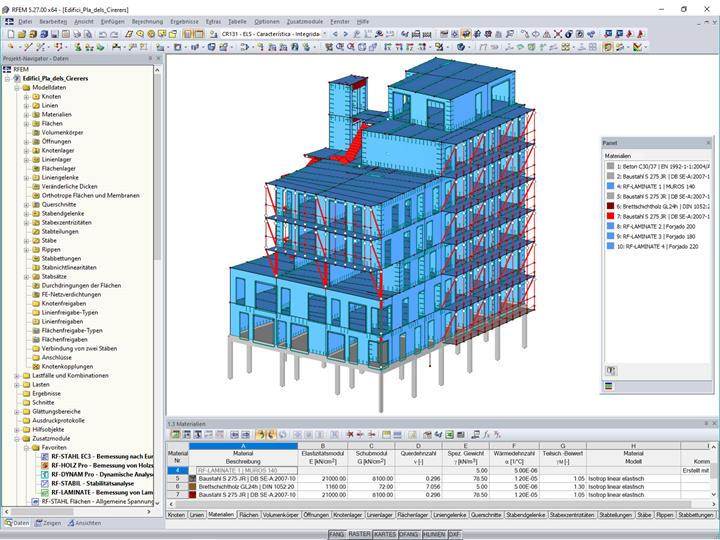
Task: Toggle the table display icon
Action: coord(199,34)
